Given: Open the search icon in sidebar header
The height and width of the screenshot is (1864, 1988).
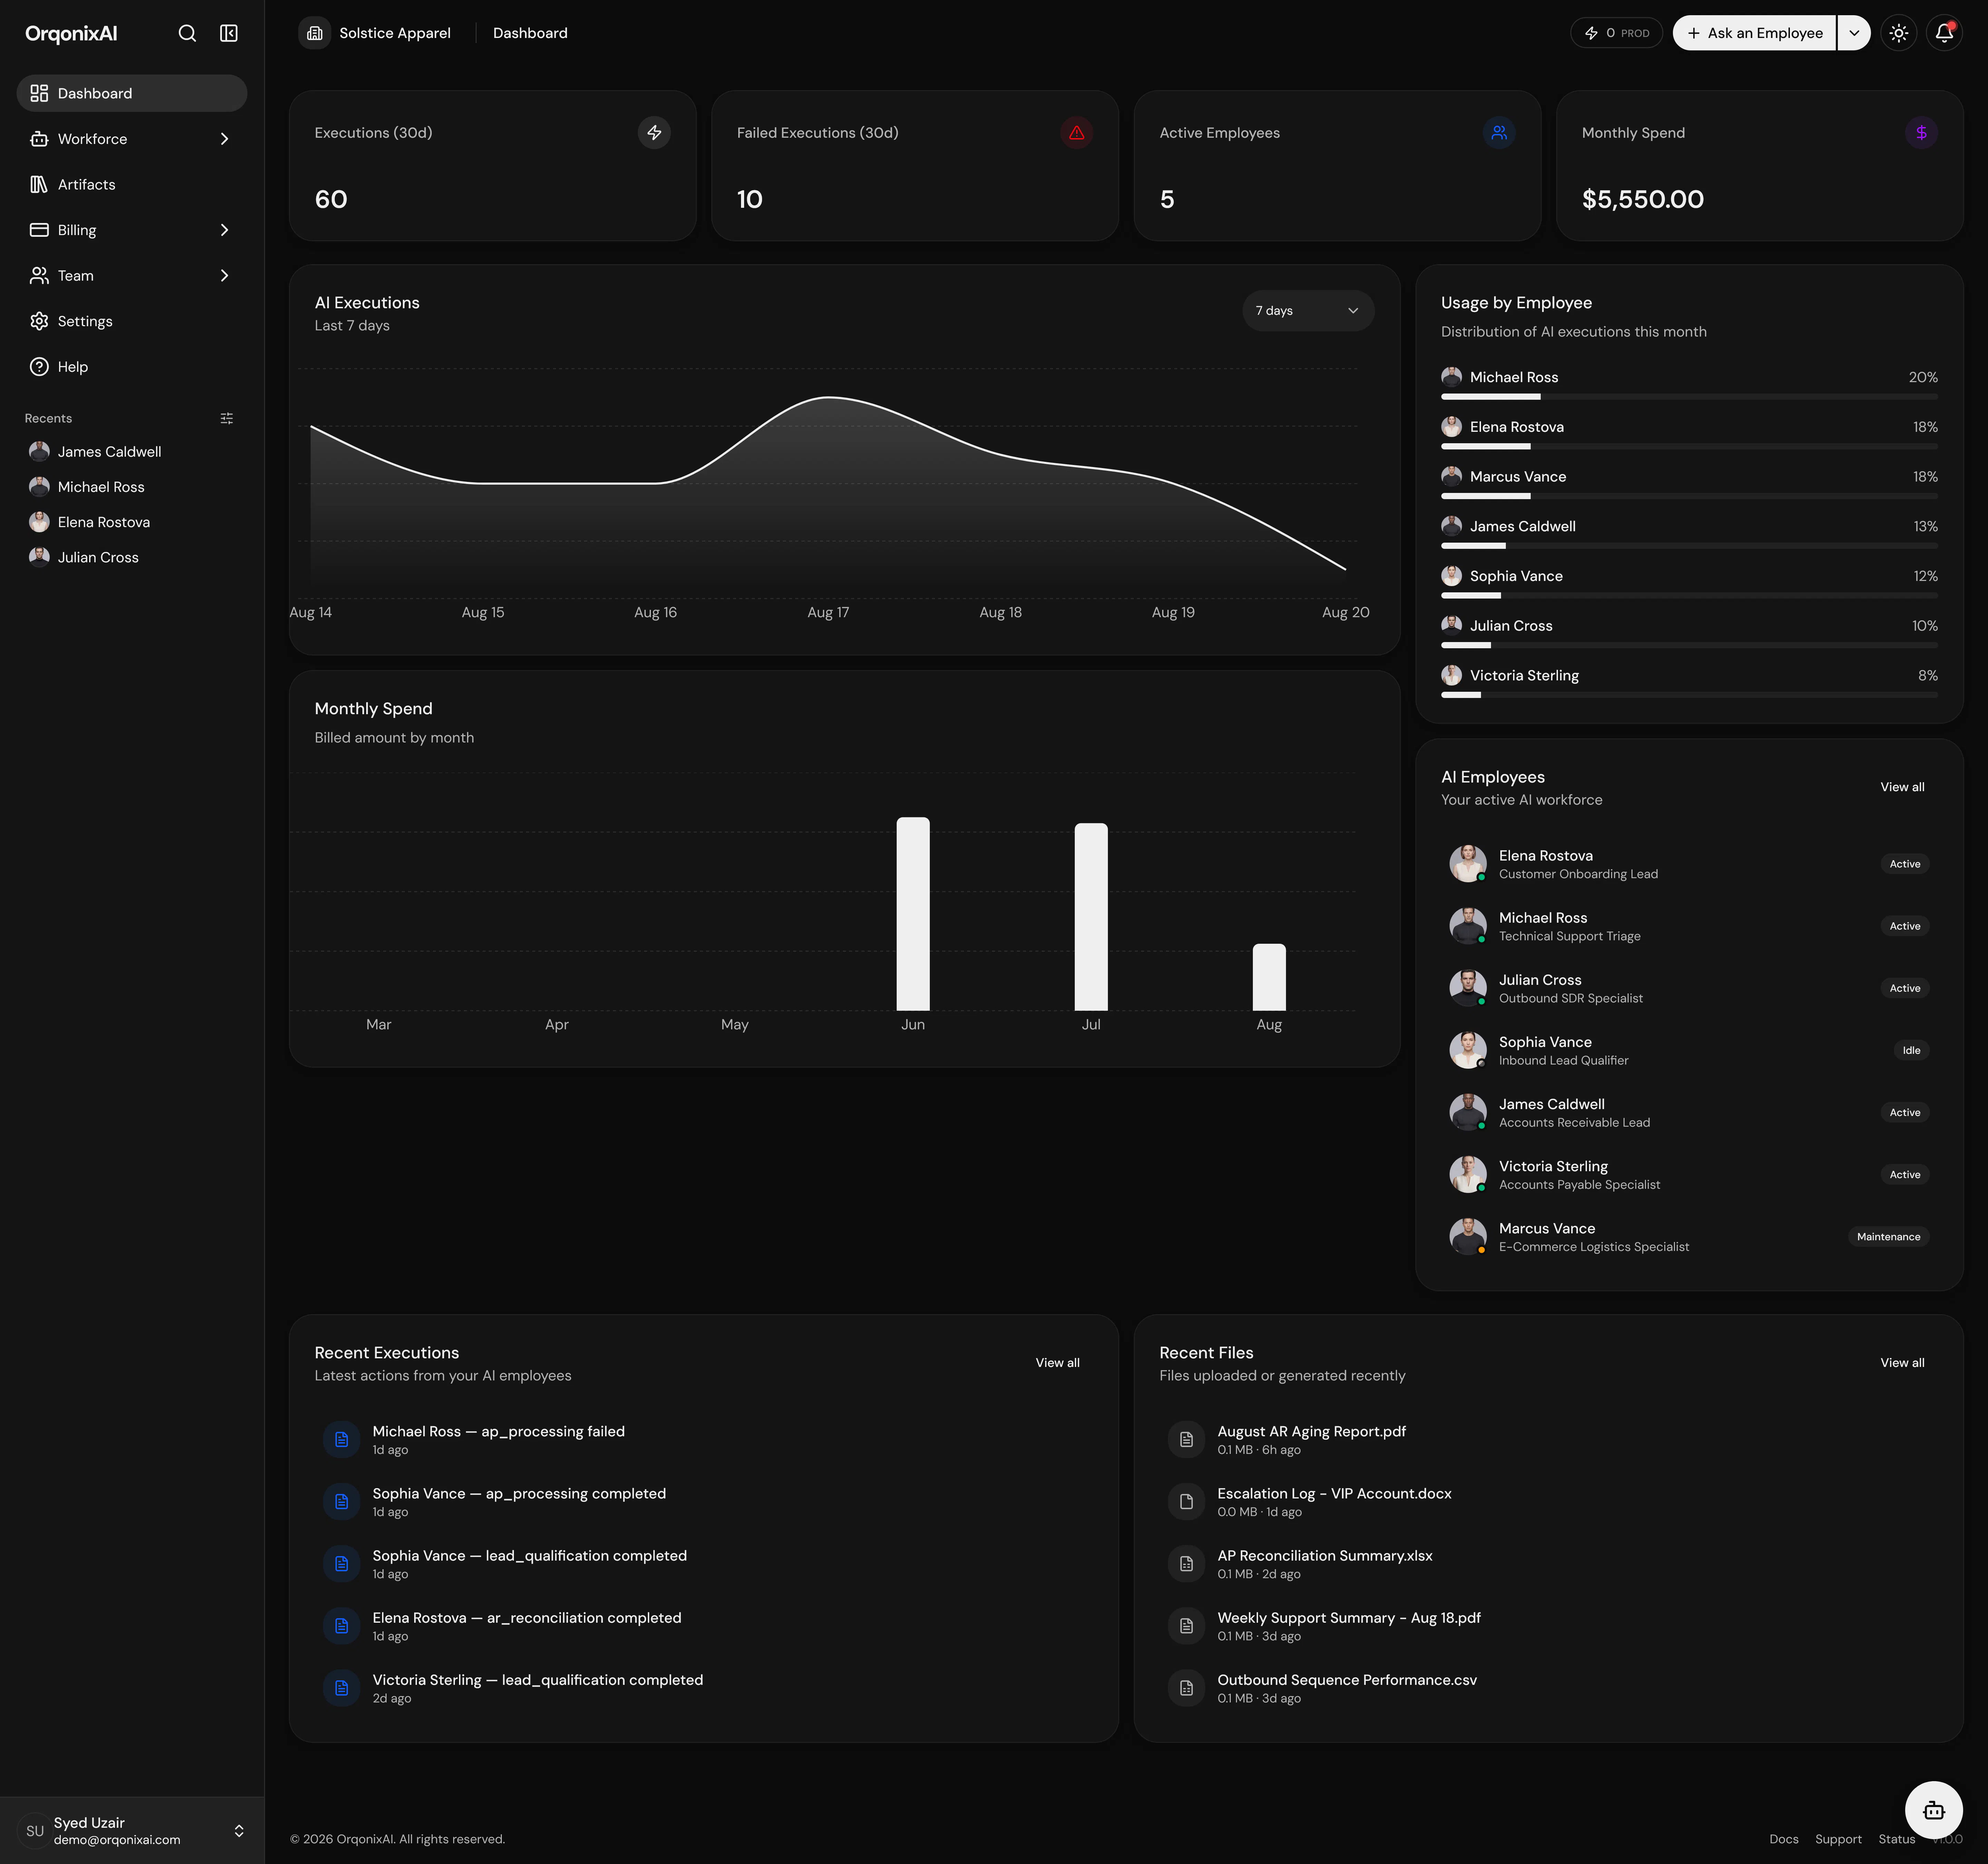Looking at the screenshot, I should click(187, 33).
